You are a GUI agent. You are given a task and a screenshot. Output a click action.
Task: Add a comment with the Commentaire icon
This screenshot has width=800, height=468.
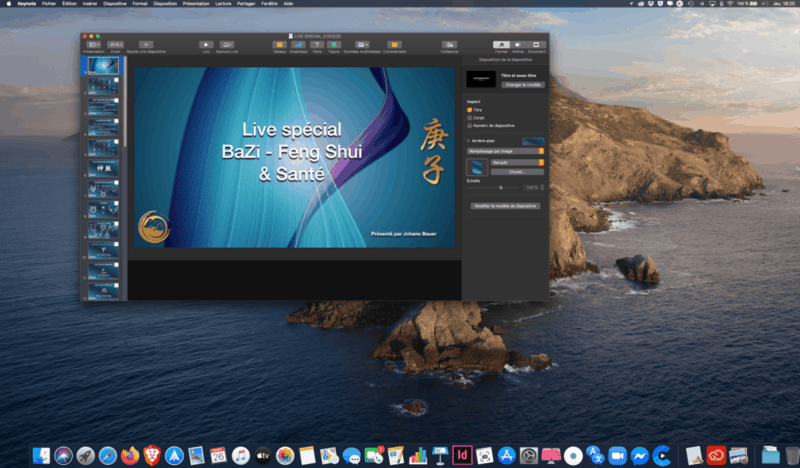pos(394,45)
